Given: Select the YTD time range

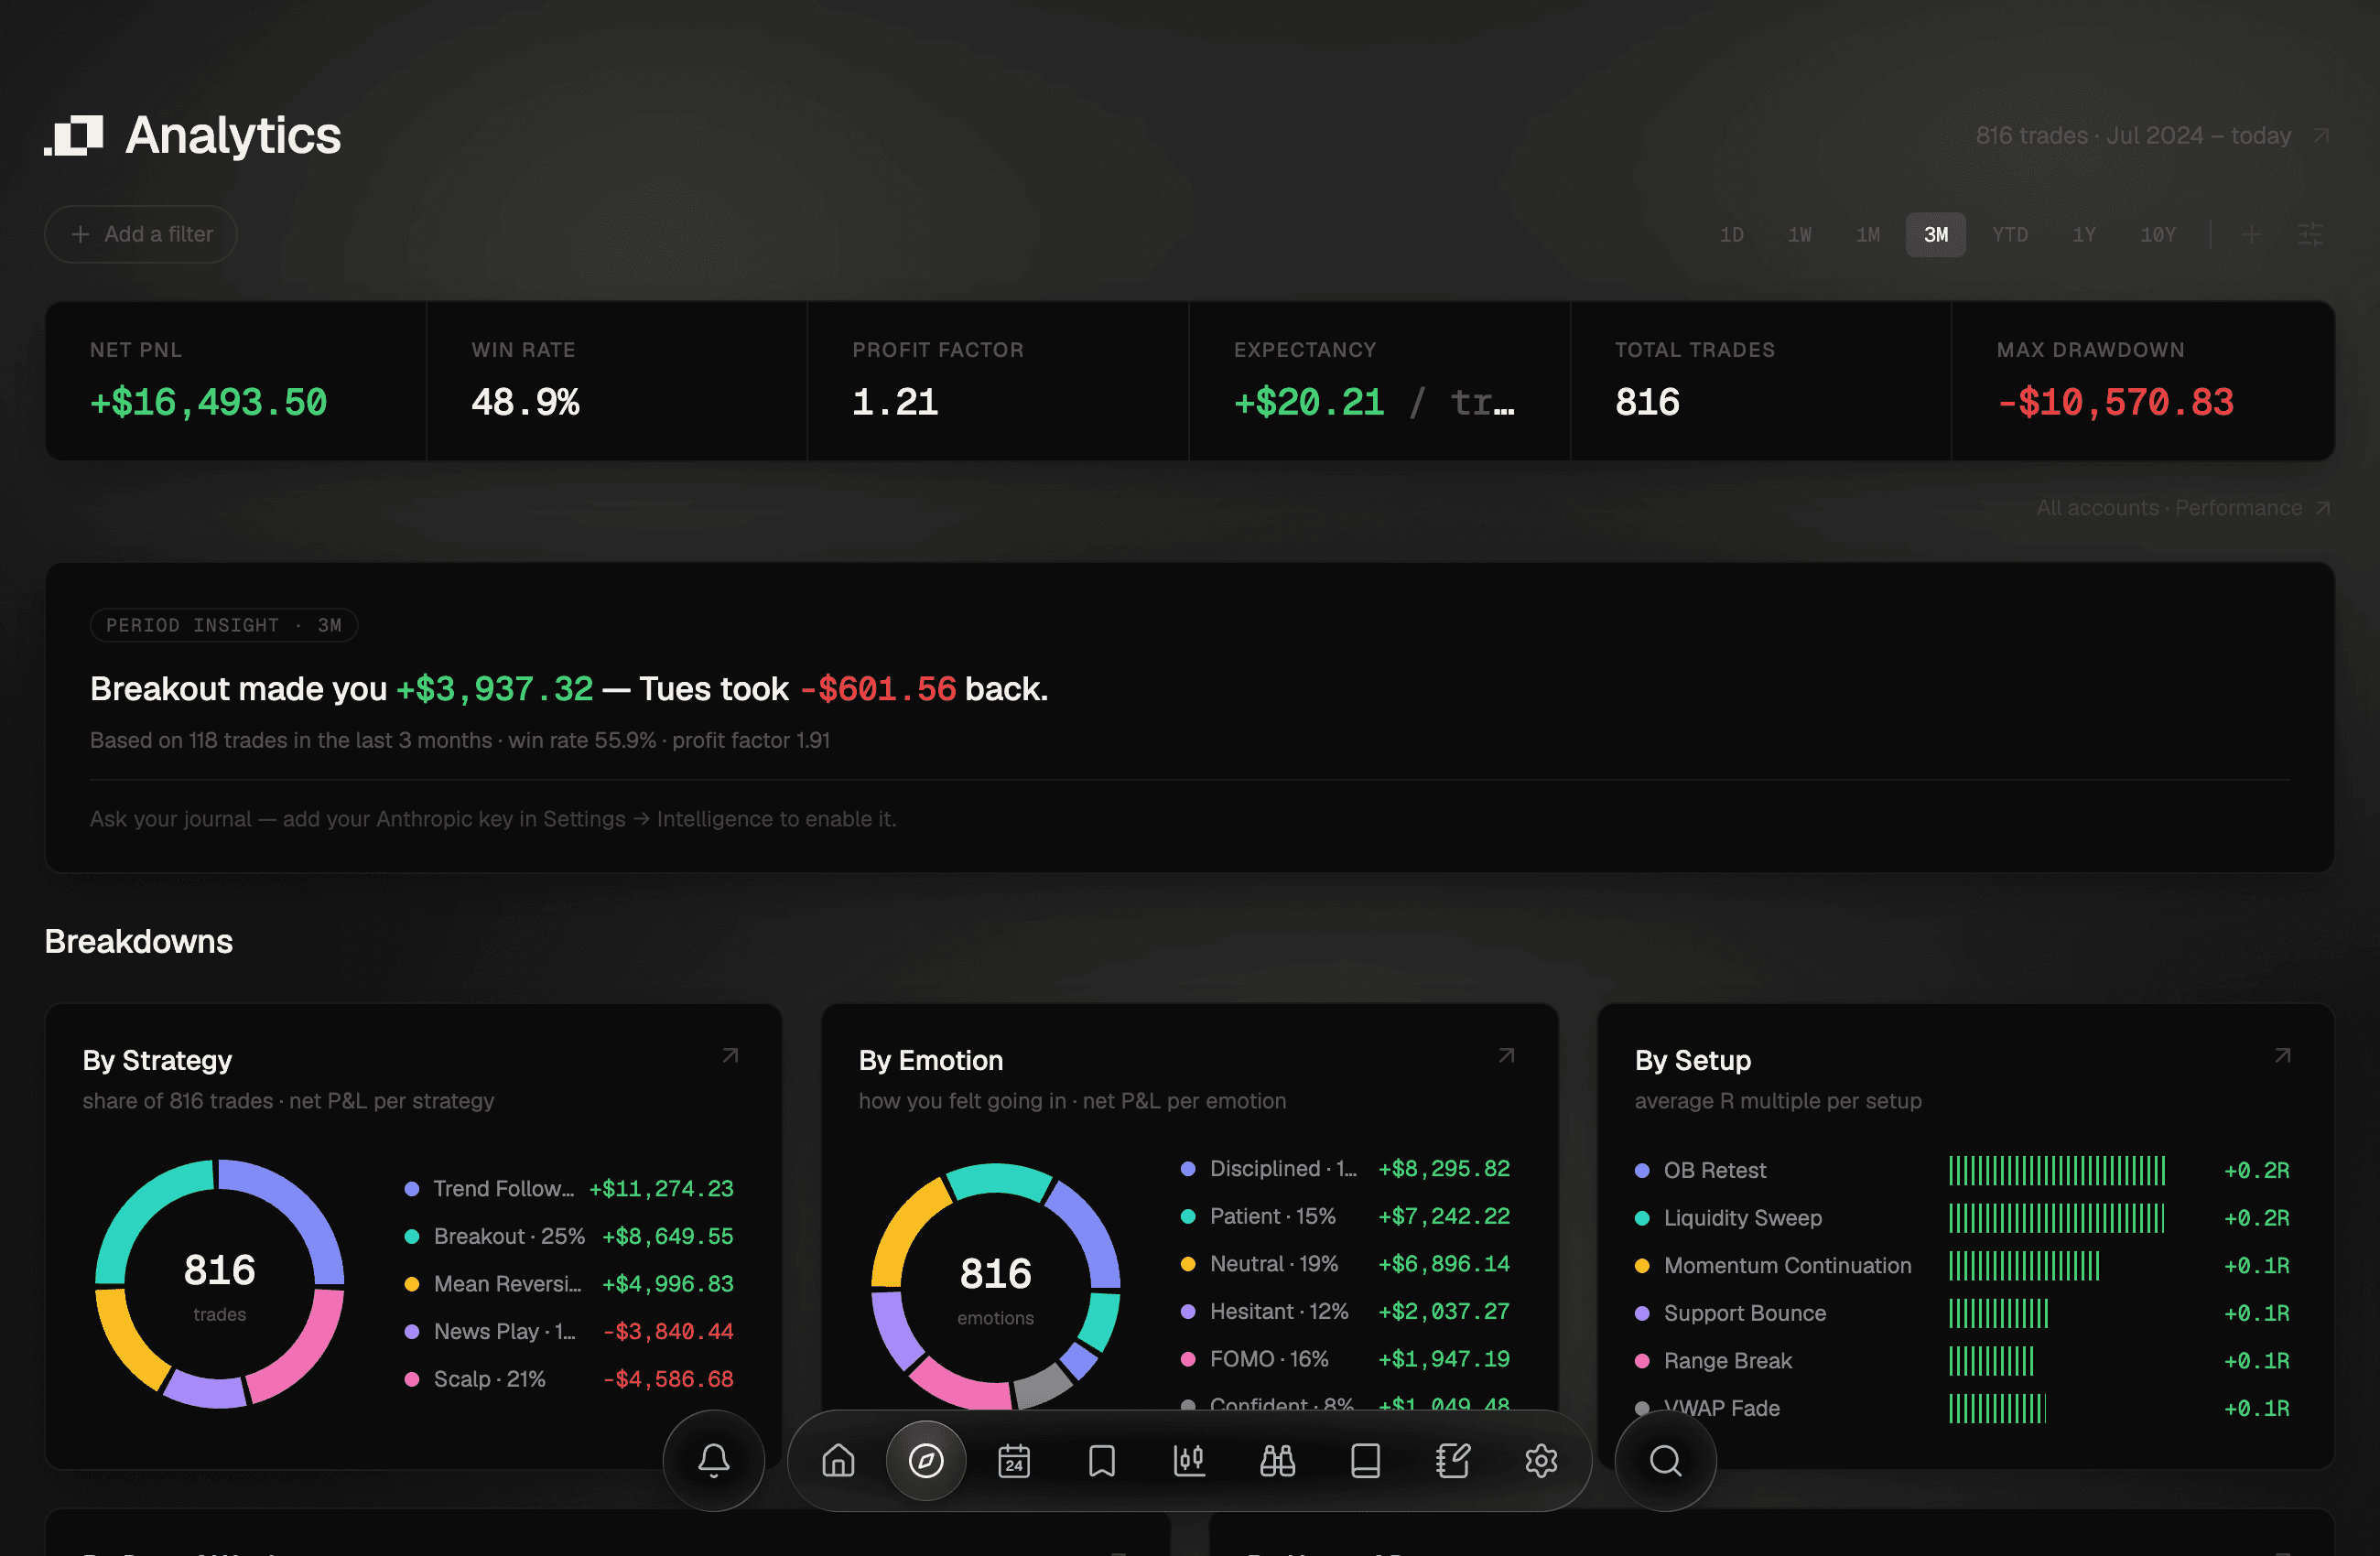Looking at the screenshot, I should (2009, 234).
